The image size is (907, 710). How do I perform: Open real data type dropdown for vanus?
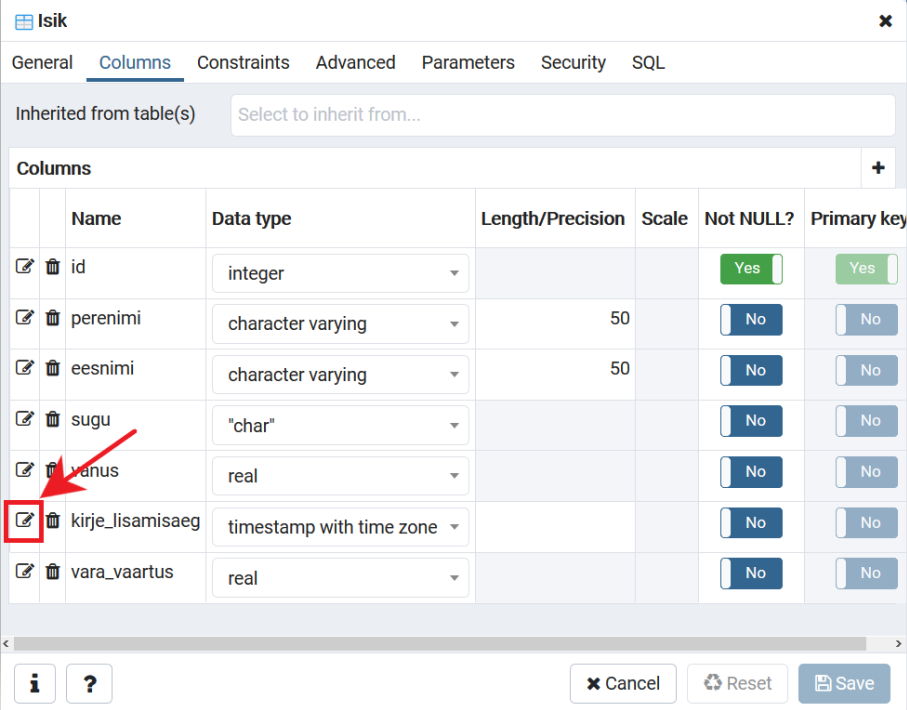[340, 476]
